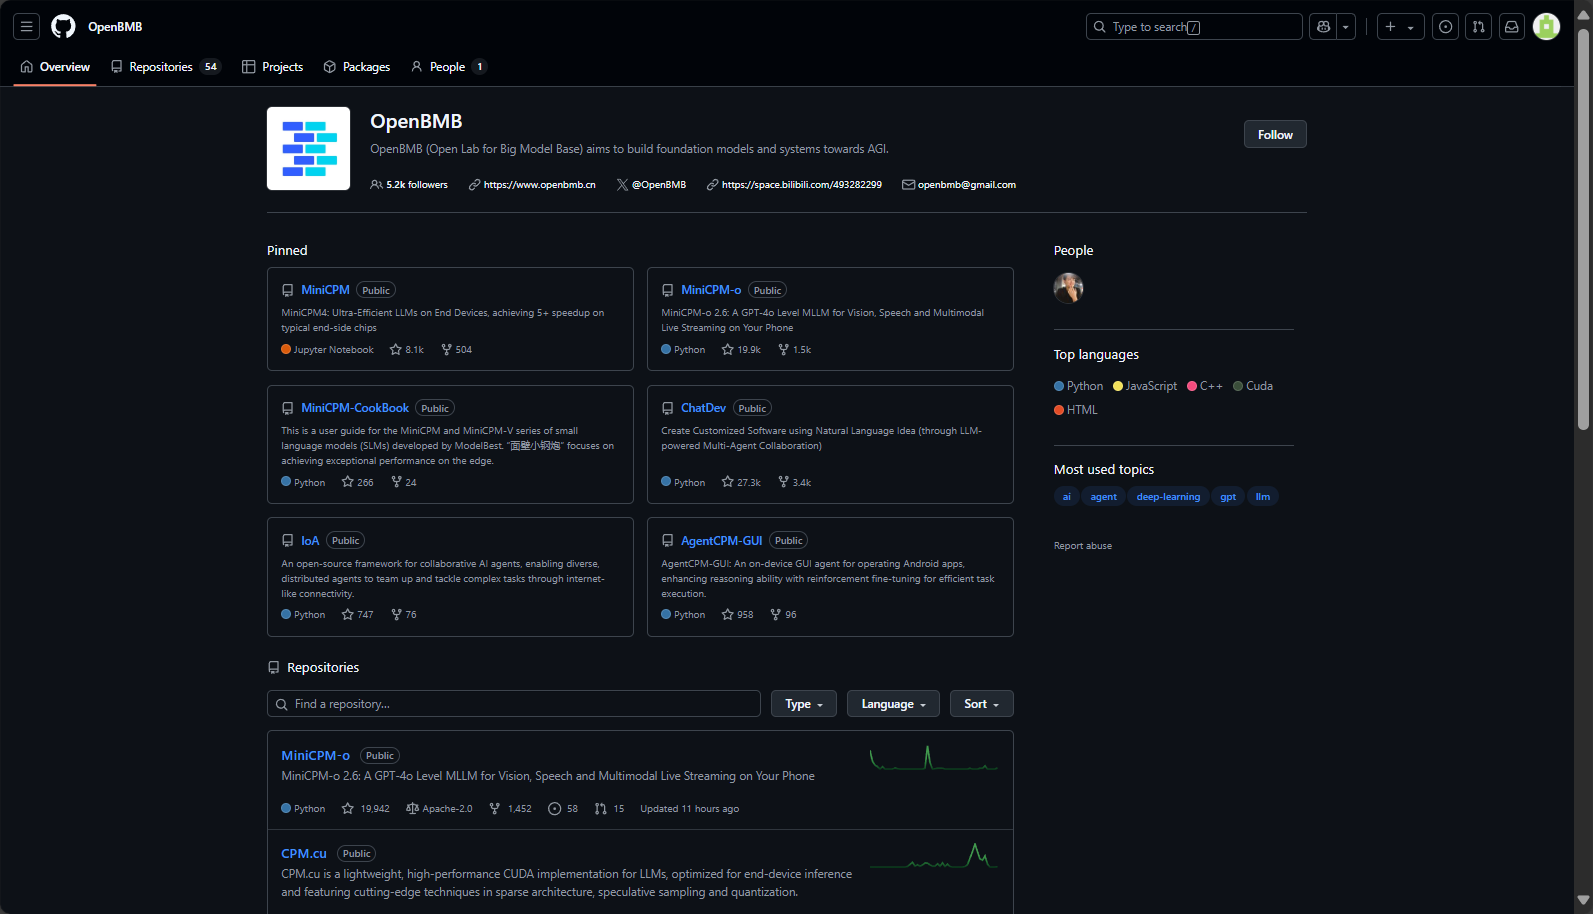1593x914 pixels.
Task: Click the openbmb@gmail.com email link
Action: 967,185
